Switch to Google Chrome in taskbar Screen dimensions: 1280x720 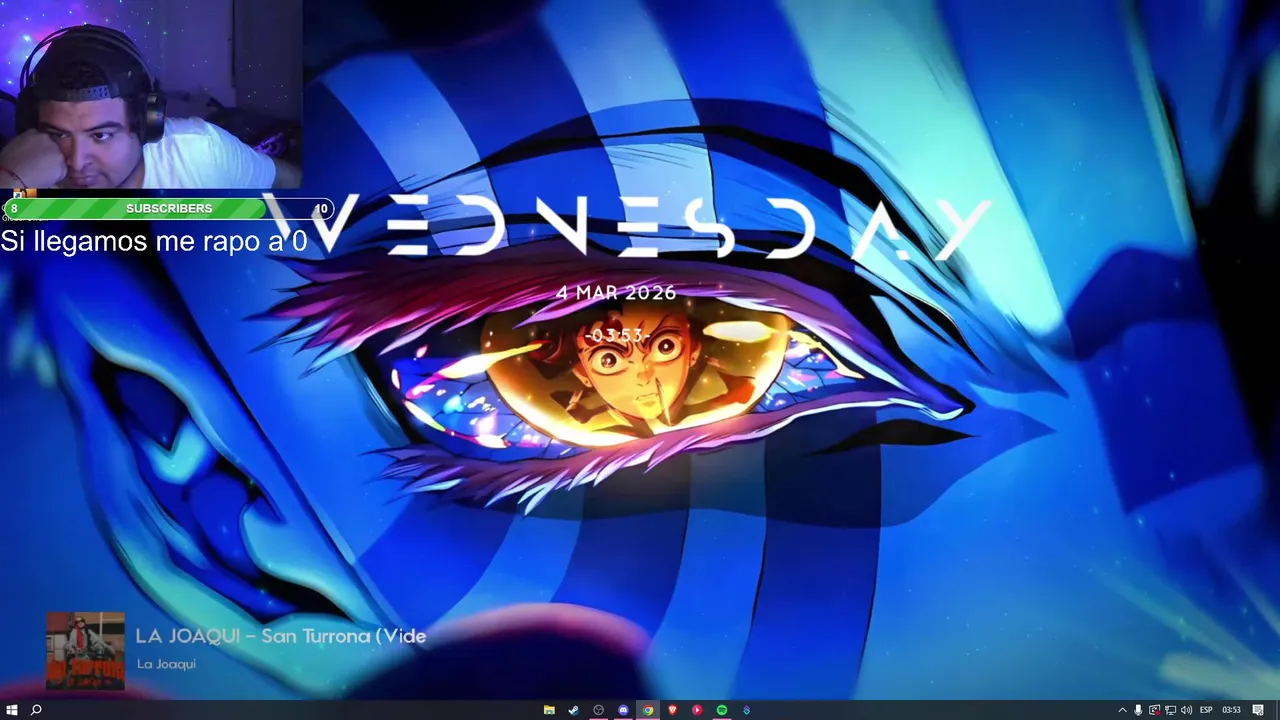[648, 710]
